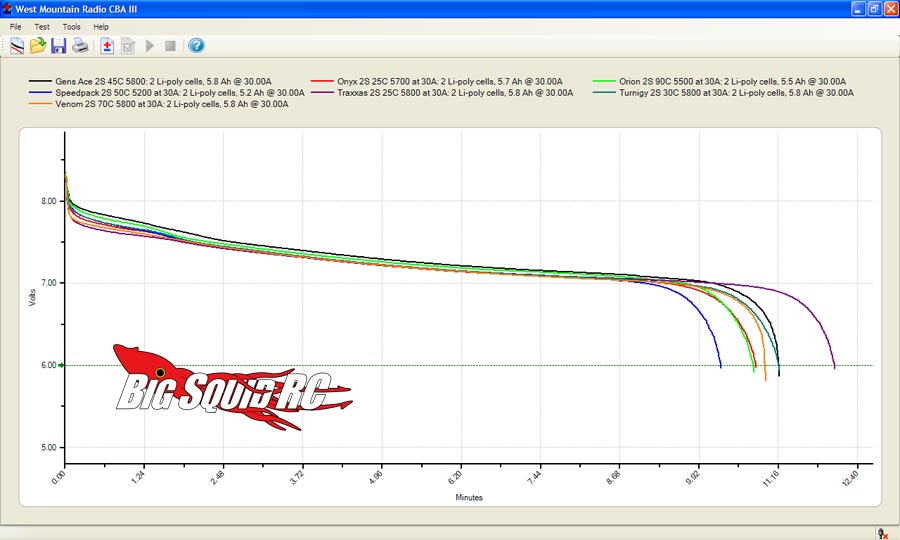Minimize the CBA III window

tap(858, 9)
